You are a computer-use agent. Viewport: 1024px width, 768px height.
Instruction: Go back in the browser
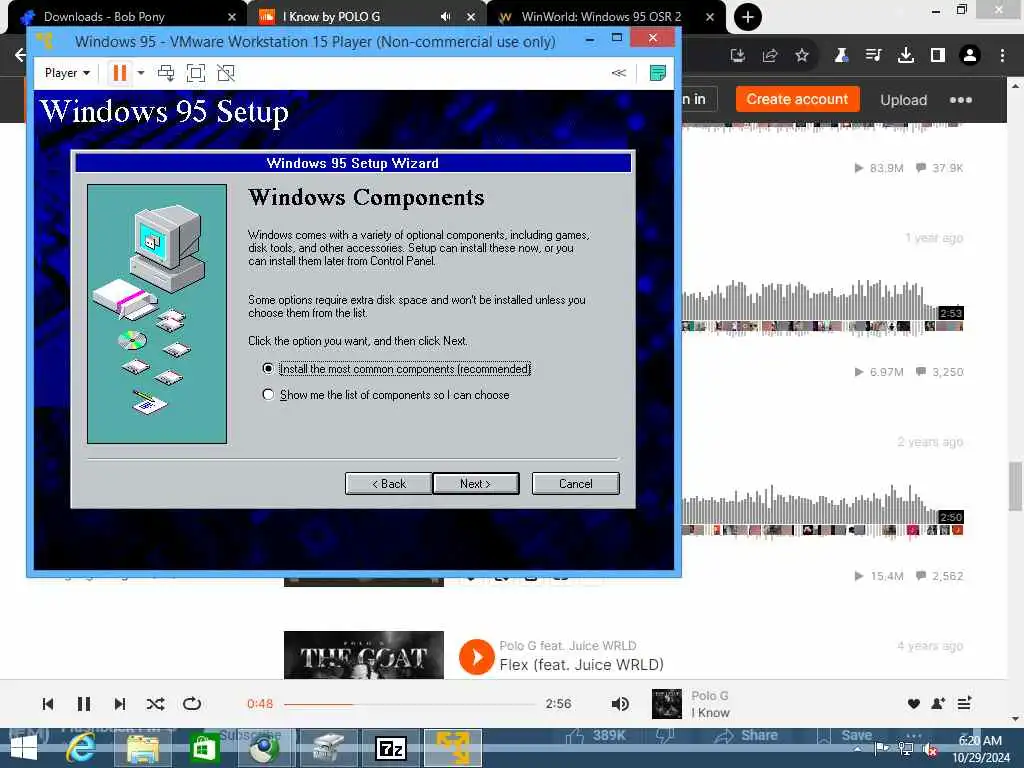[x=20, y=55]
